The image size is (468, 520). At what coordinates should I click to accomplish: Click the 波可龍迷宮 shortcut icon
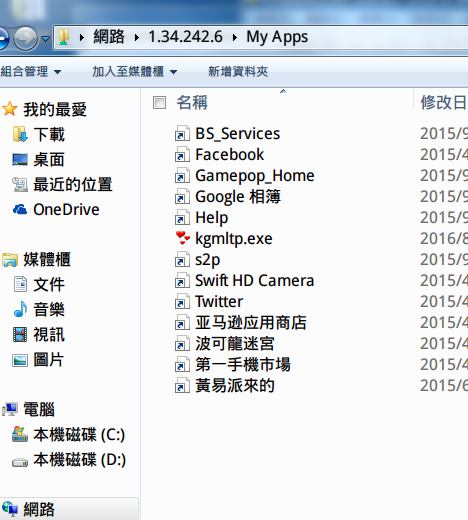coord(182,344)
